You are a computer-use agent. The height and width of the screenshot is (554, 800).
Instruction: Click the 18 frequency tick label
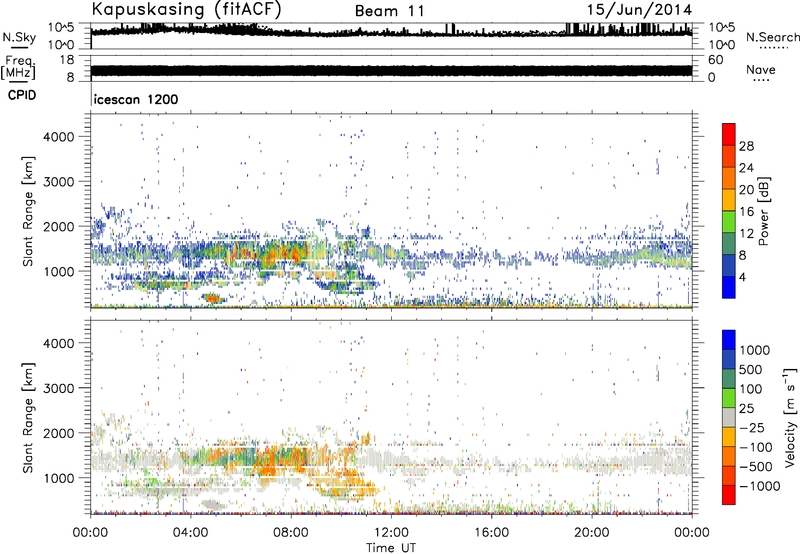pyautogui.click(x=67, y=60)
